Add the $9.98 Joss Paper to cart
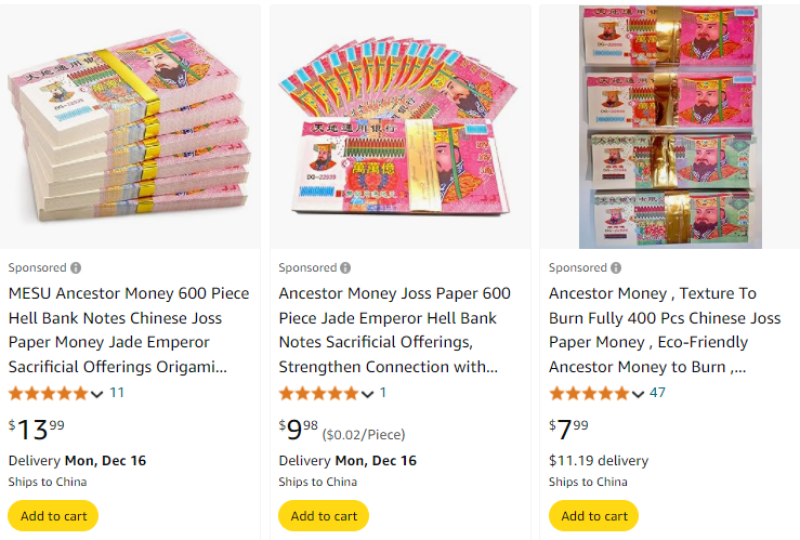800x540 pixels. [x=323, y=516]
